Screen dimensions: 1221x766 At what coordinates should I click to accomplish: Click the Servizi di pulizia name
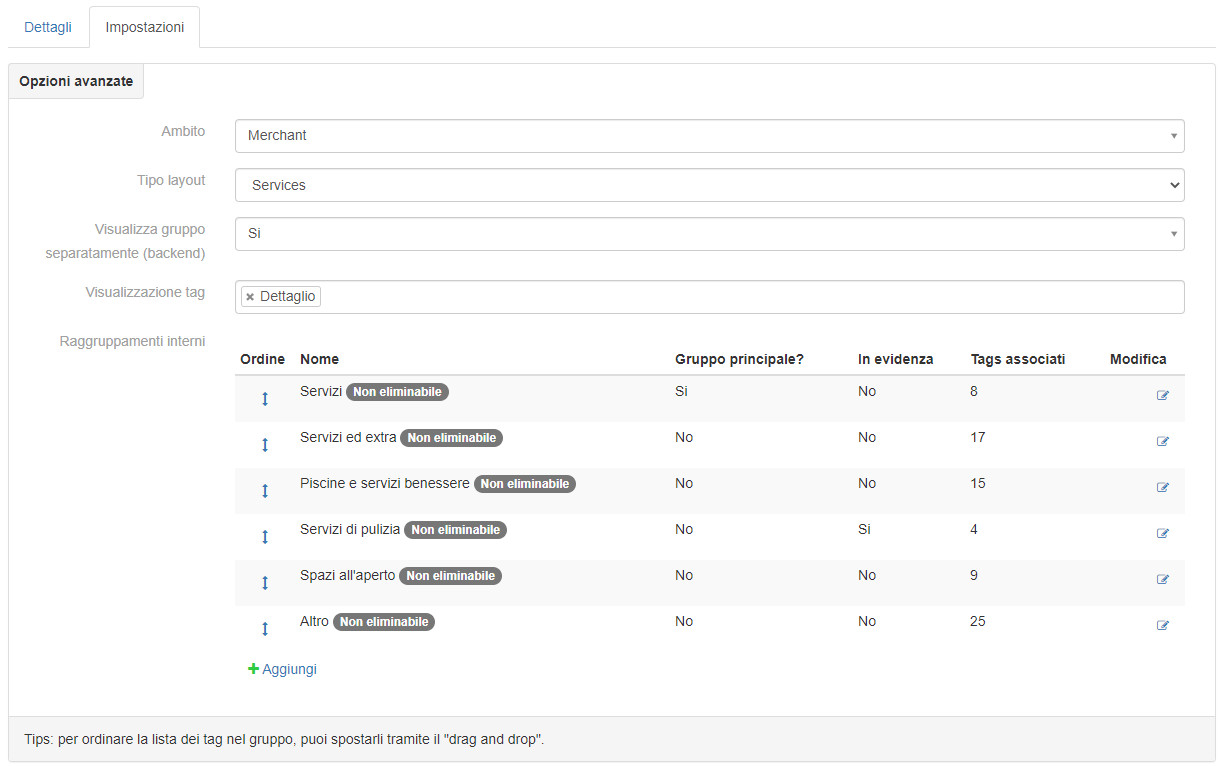pyautogui.click(x=350, y=529)
